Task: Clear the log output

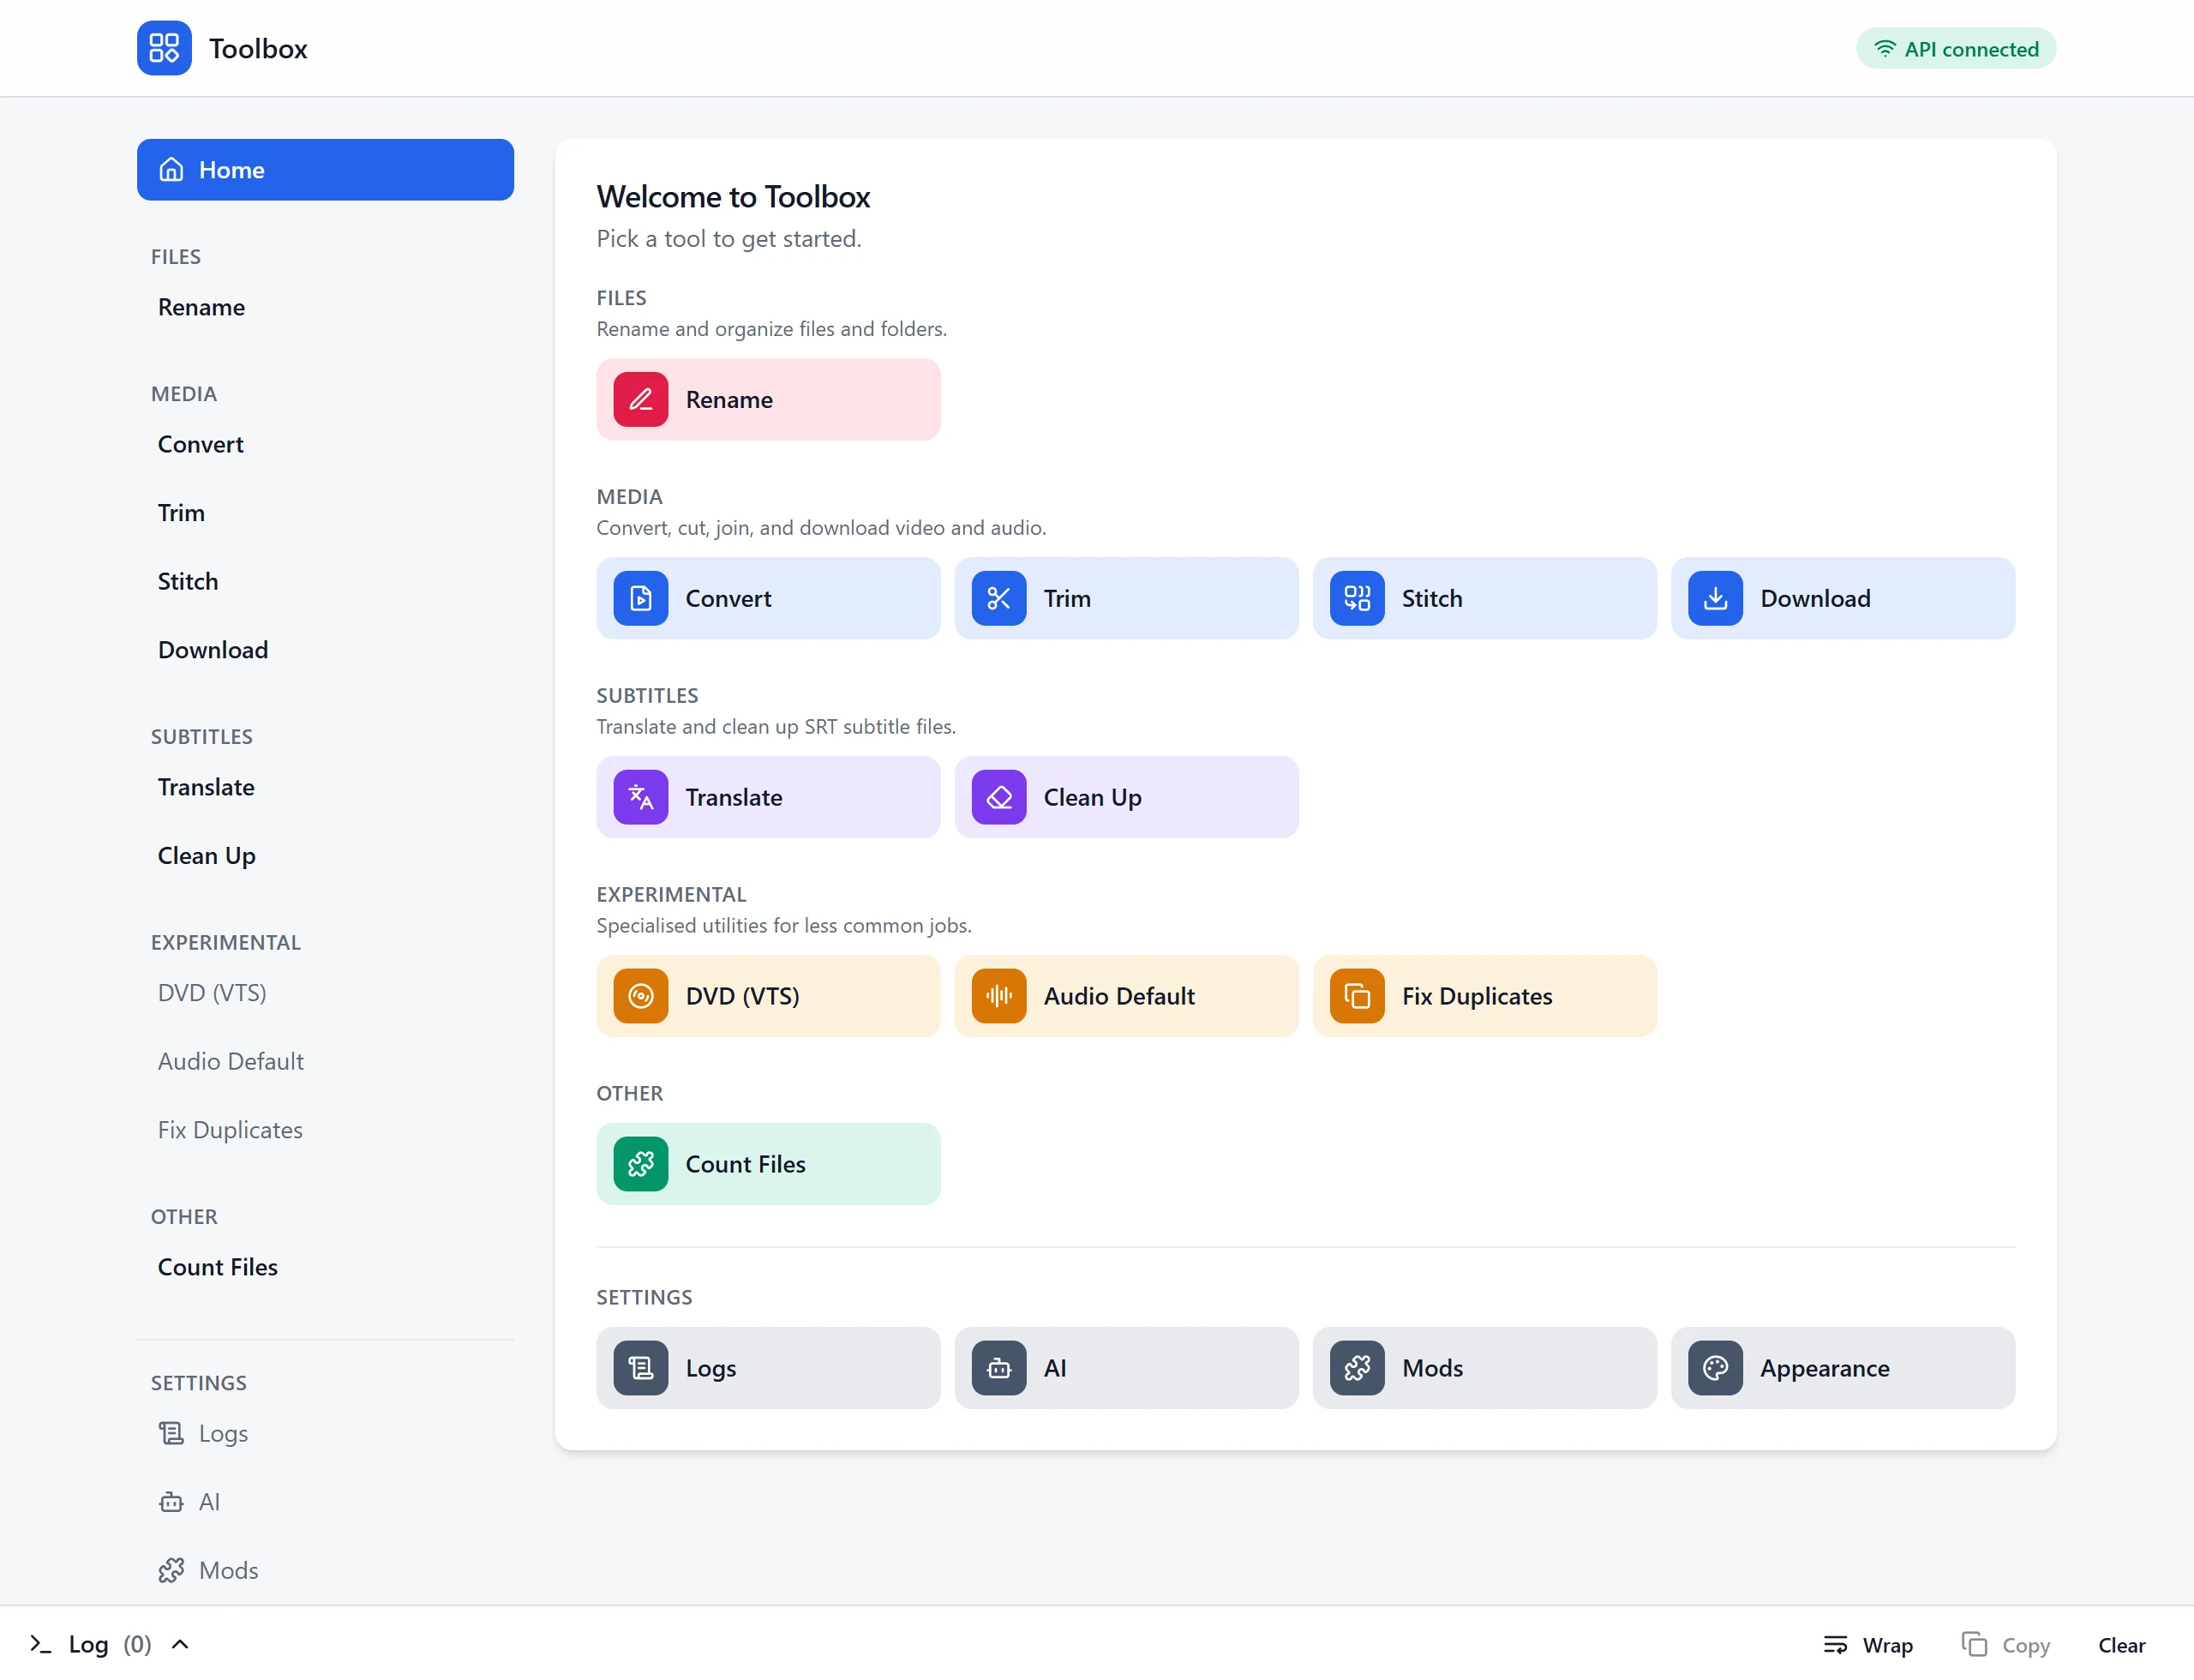Action: click(2121, 1645)
